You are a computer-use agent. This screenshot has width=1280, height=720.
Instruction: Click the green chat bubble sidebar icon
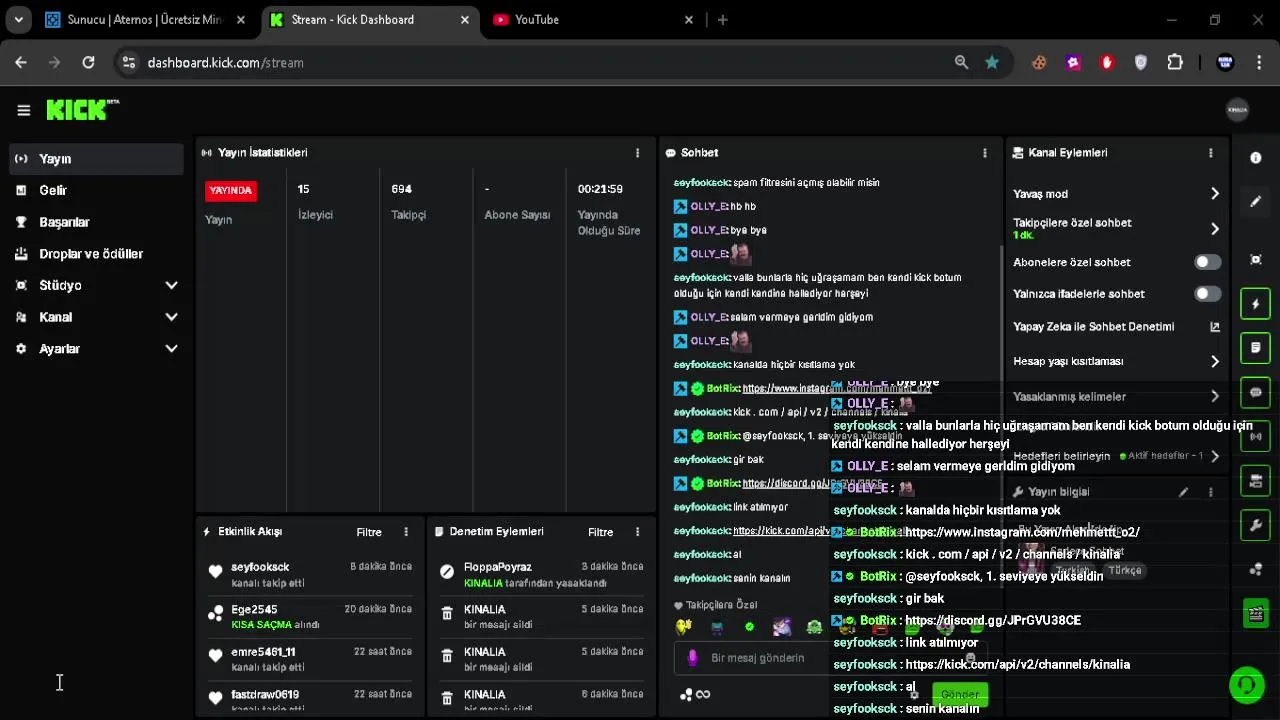point(1256,392)
